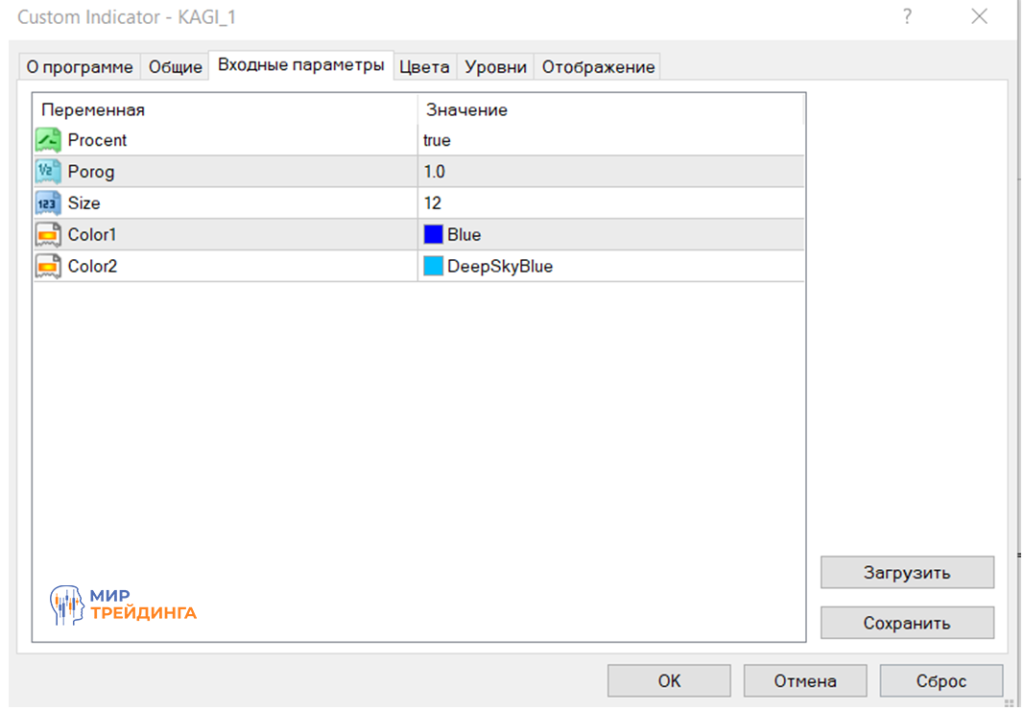Viewport: 1024px width, 711px height.
Task: Click the integer type icon beside Size
Action: click(49, 203)
